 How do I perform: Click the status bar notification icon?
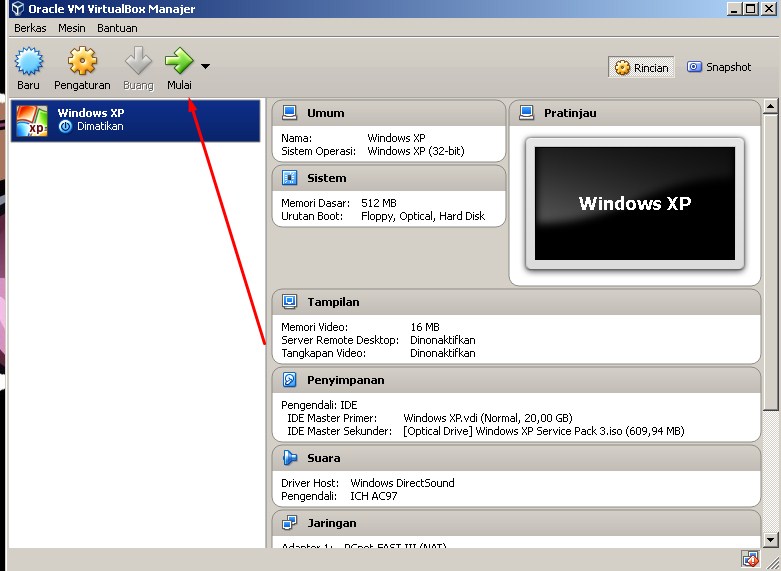pos(750,559)
